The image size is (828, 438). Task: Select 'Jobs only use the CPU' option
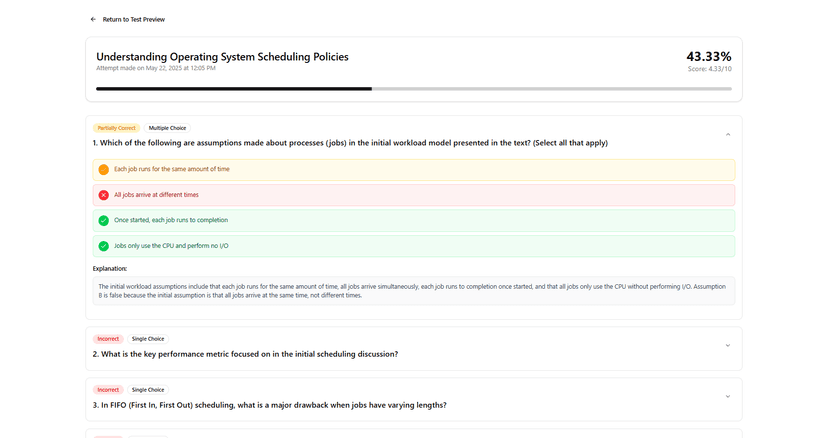[x=413, y=246]
